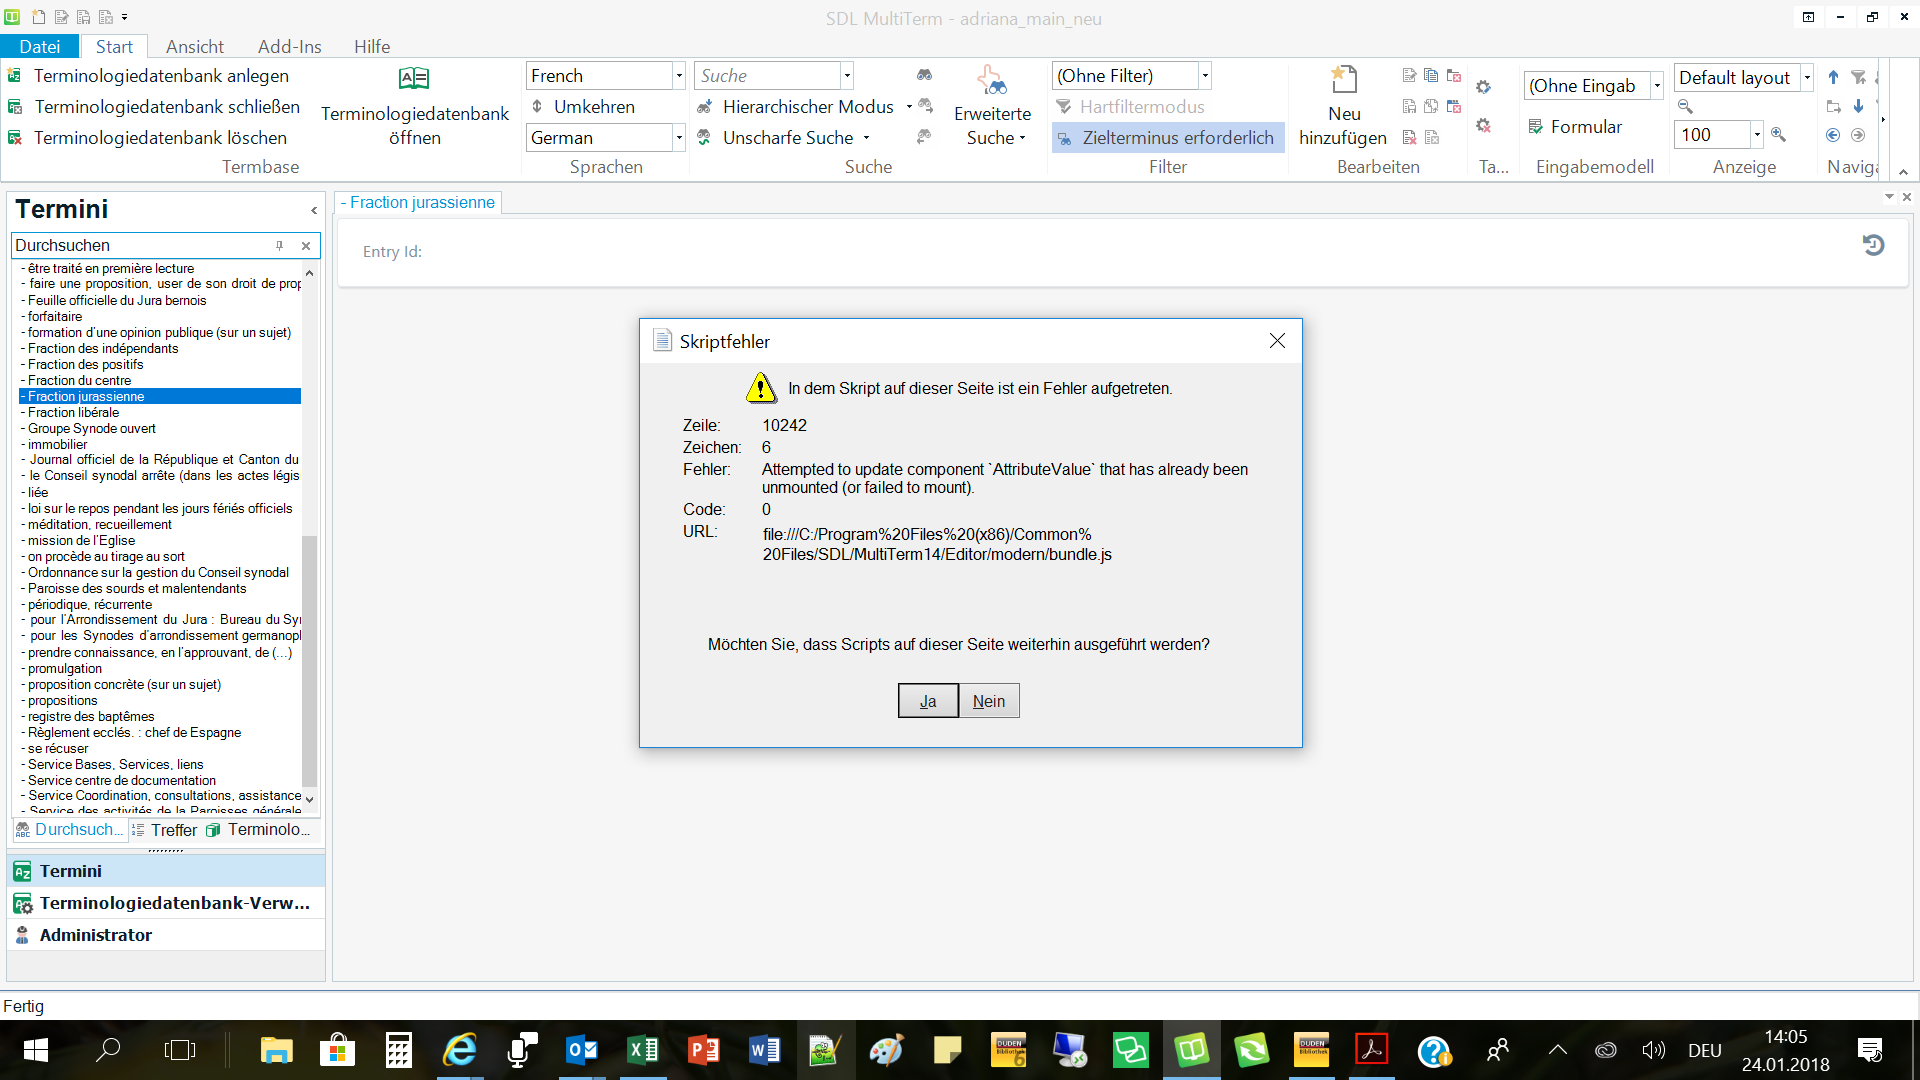Click the blue previous entry up arrow
Screen dimensions: 1920x1080
(1833, 77)
